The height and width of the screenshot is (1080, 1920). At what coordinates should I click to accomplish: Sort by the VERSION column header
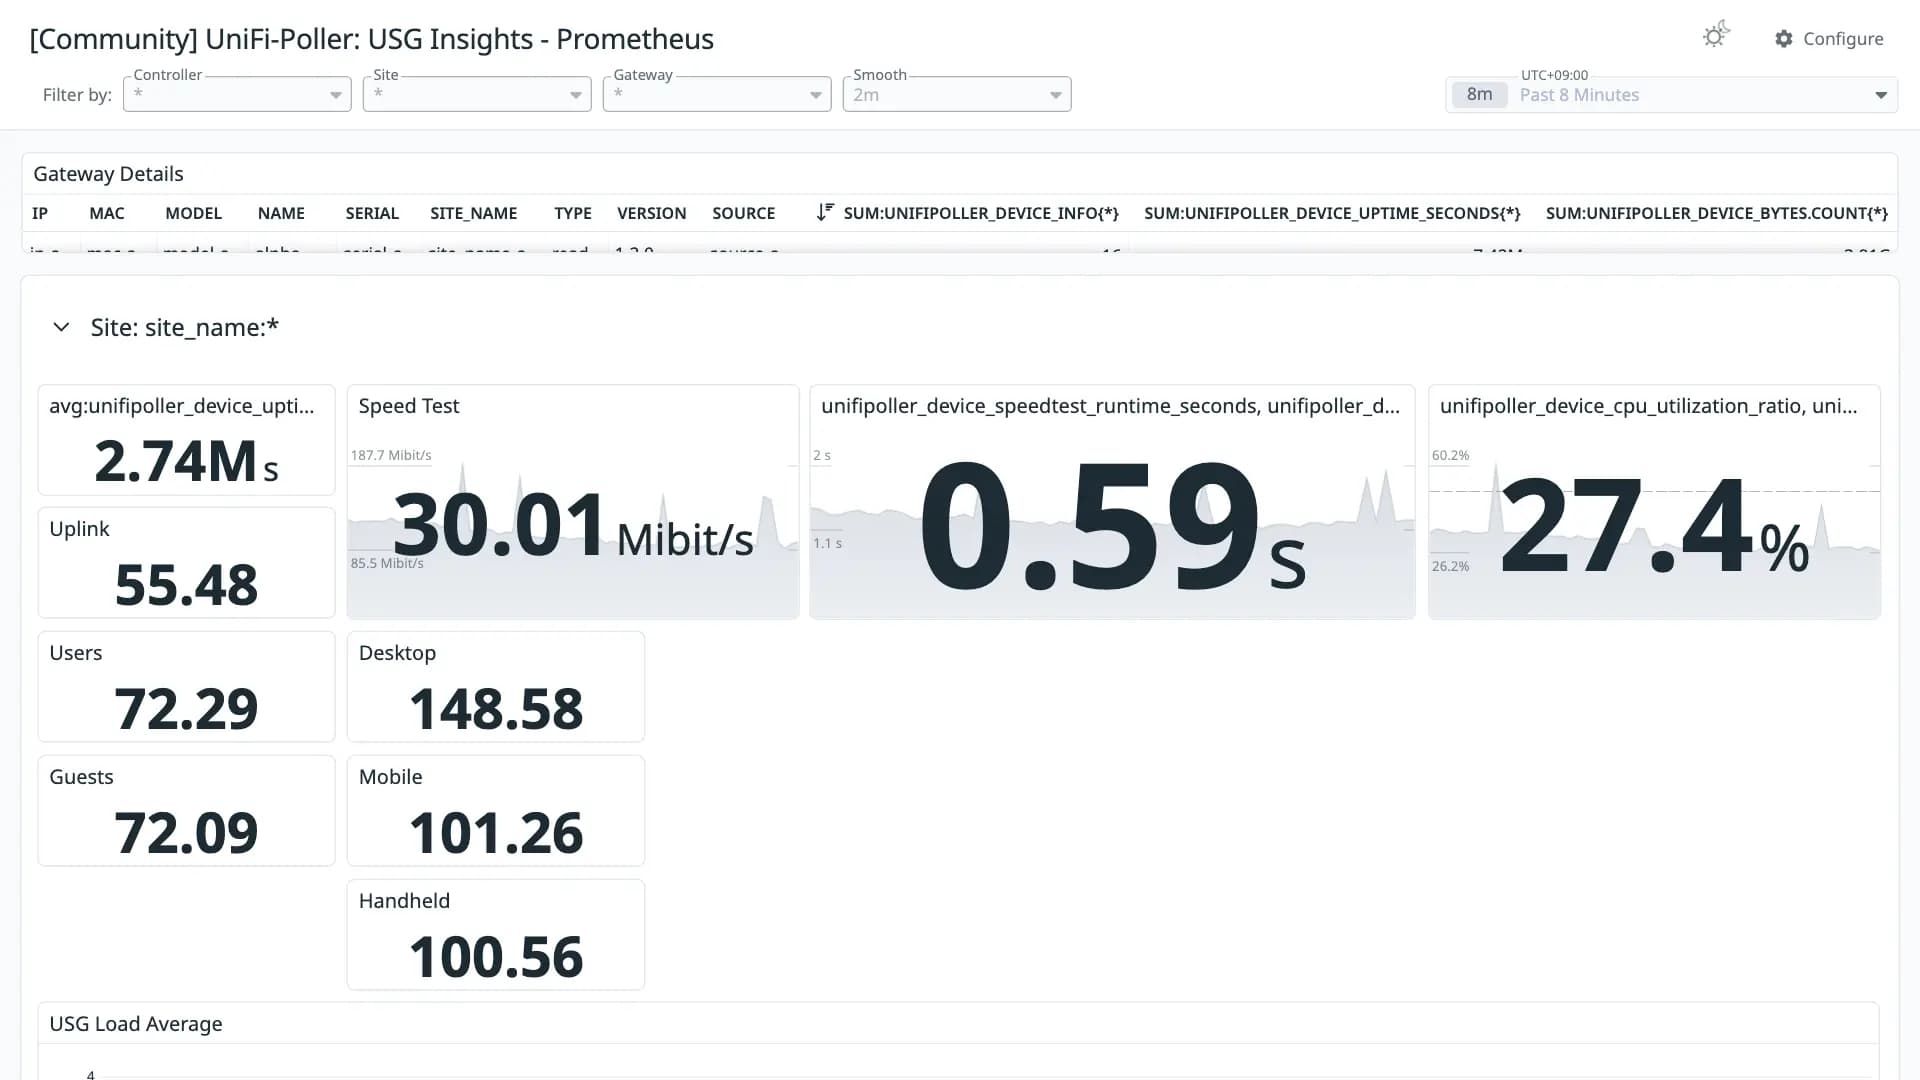pyautogui.click(x=651, y=213)
